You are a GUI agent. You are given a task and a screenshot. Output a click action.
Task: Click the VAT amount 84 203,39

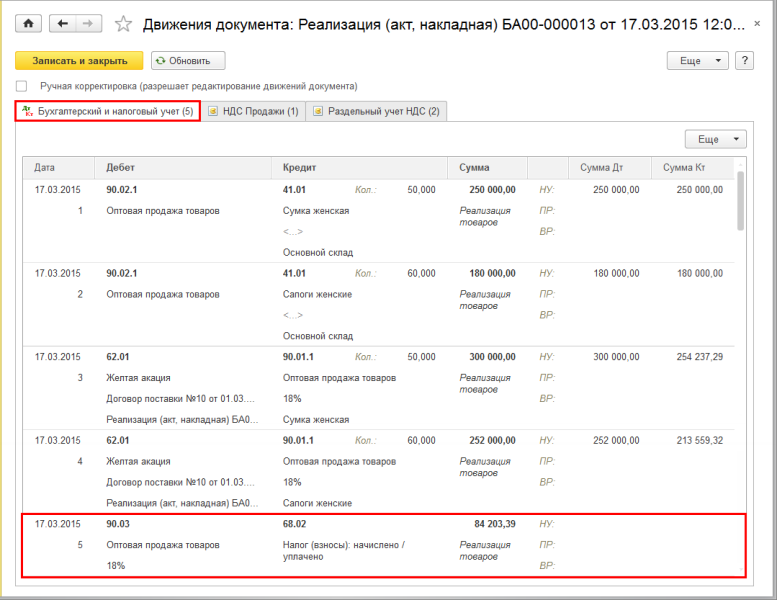point(495,524)
